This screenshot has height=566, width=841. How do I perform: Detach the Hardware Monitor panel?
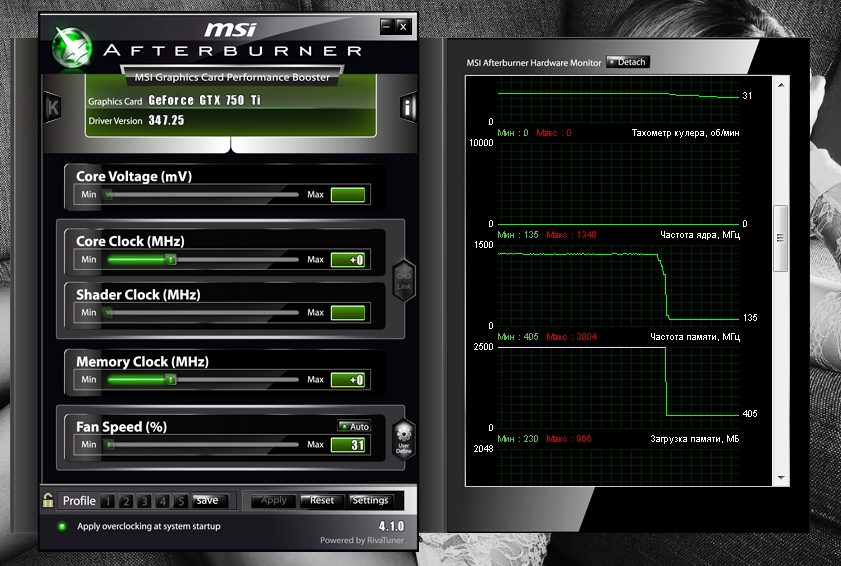tap(628, 62)
